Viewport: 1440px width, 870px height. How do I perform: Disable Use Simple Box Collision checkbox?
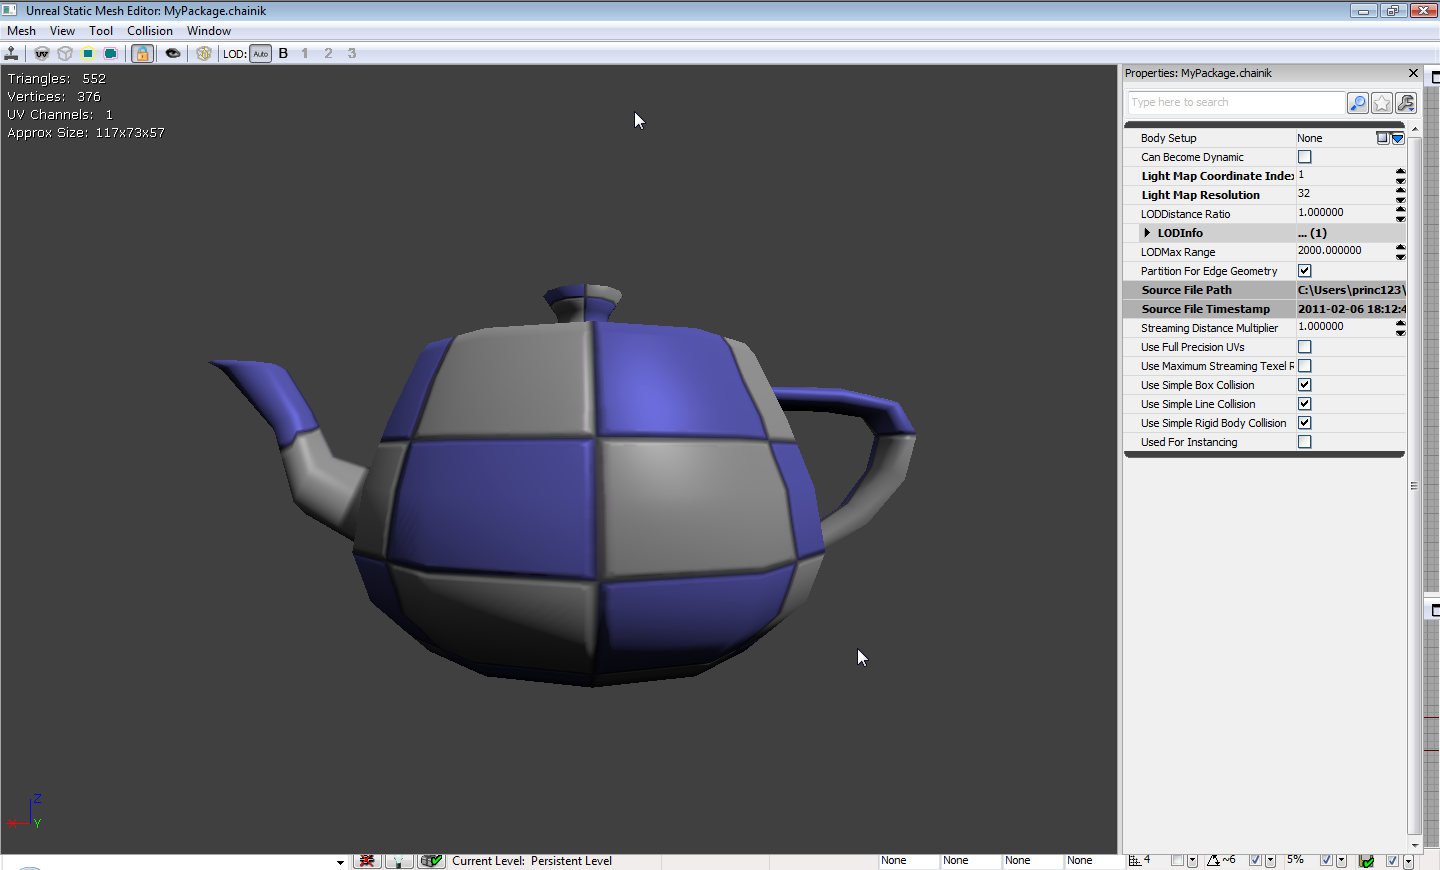click(x=1304, y=385)
